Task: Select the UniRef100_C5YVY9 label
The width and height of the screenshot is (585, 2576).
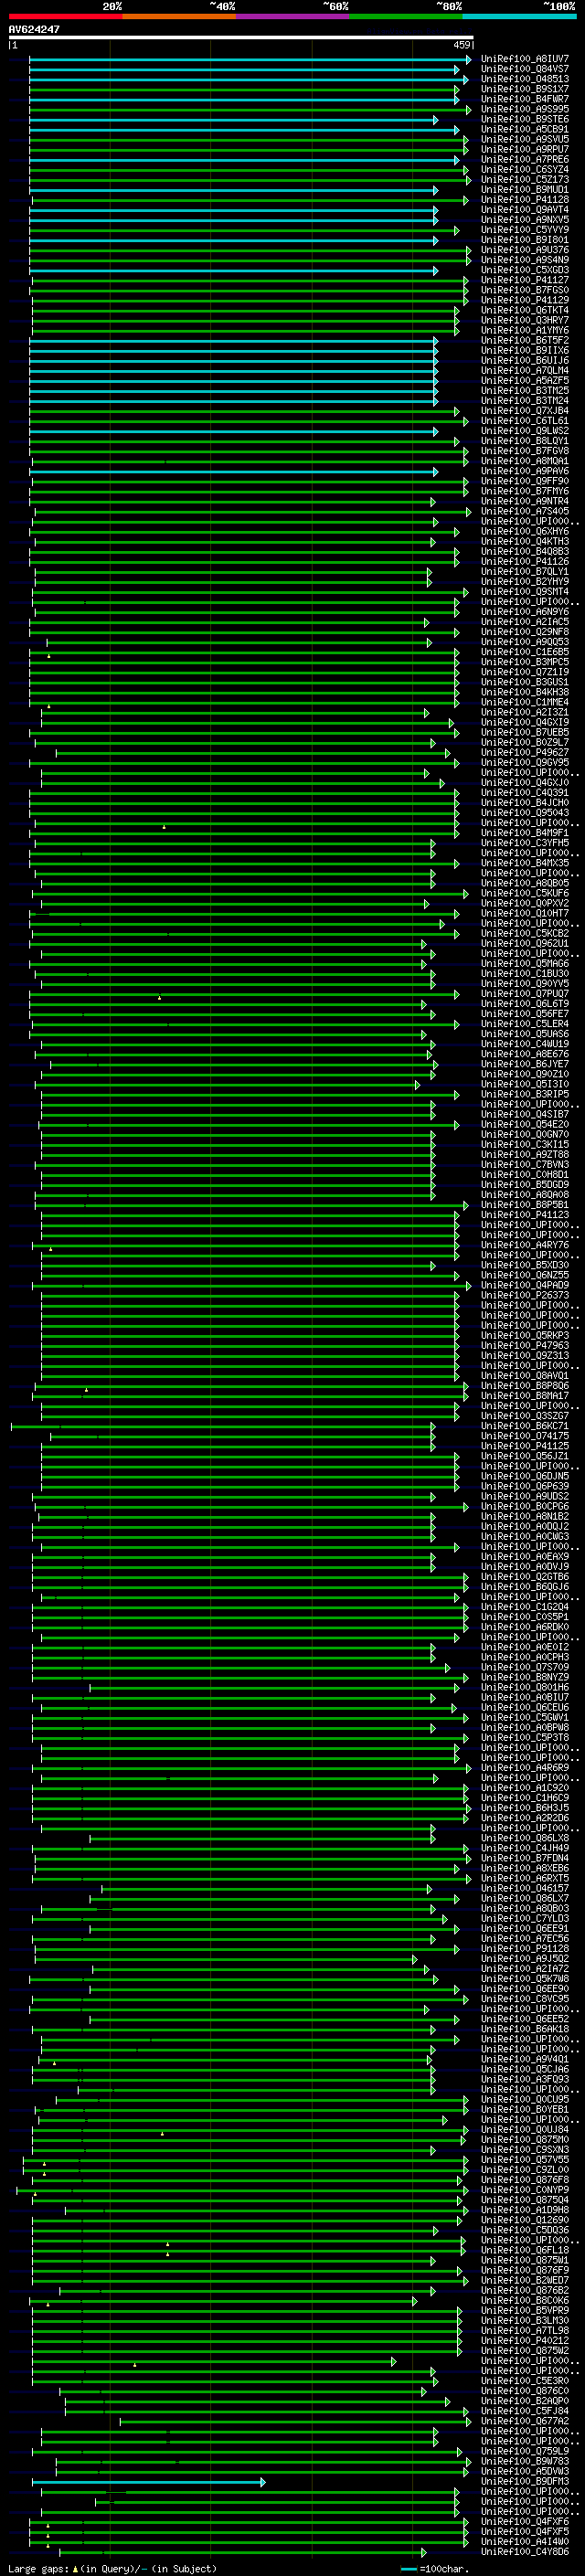Action: pos(525,229)
